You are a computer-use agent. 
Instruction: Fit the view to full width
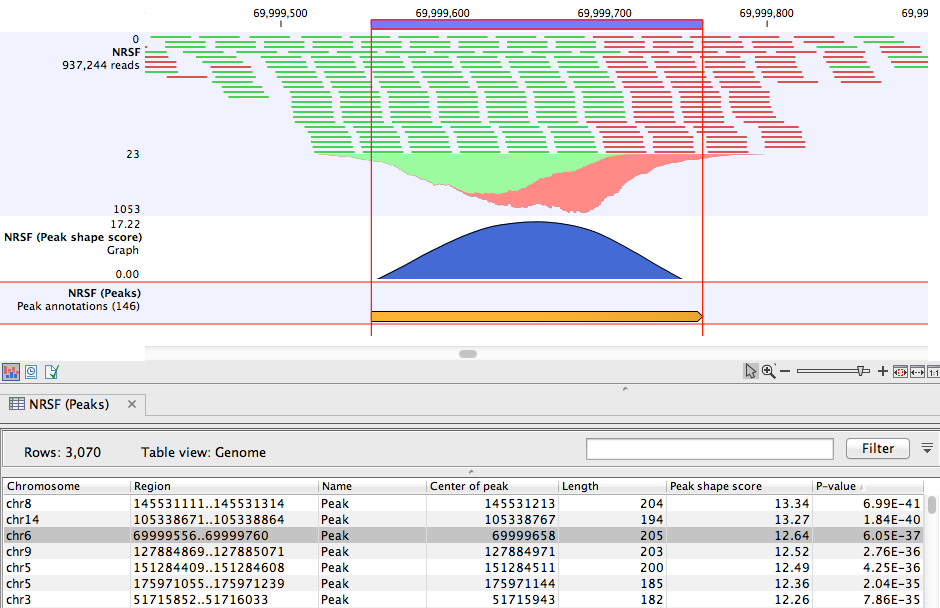pos(916,371)
